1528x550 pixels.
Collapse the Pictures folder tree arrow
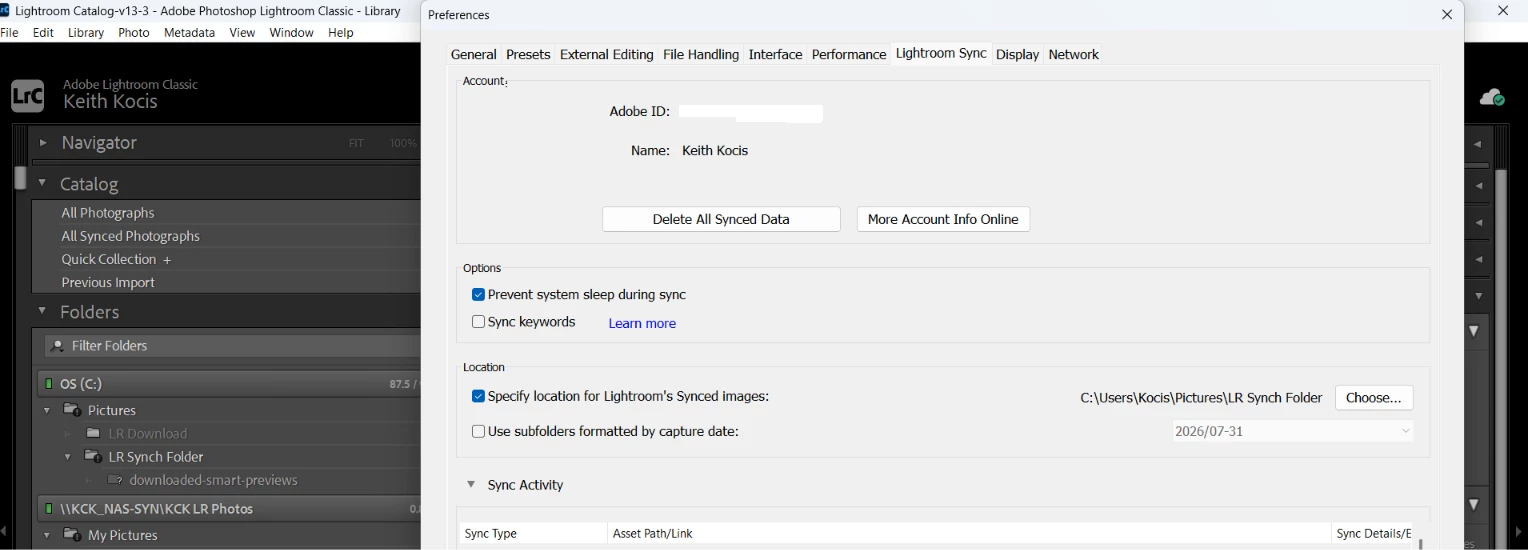pos(46,410)
